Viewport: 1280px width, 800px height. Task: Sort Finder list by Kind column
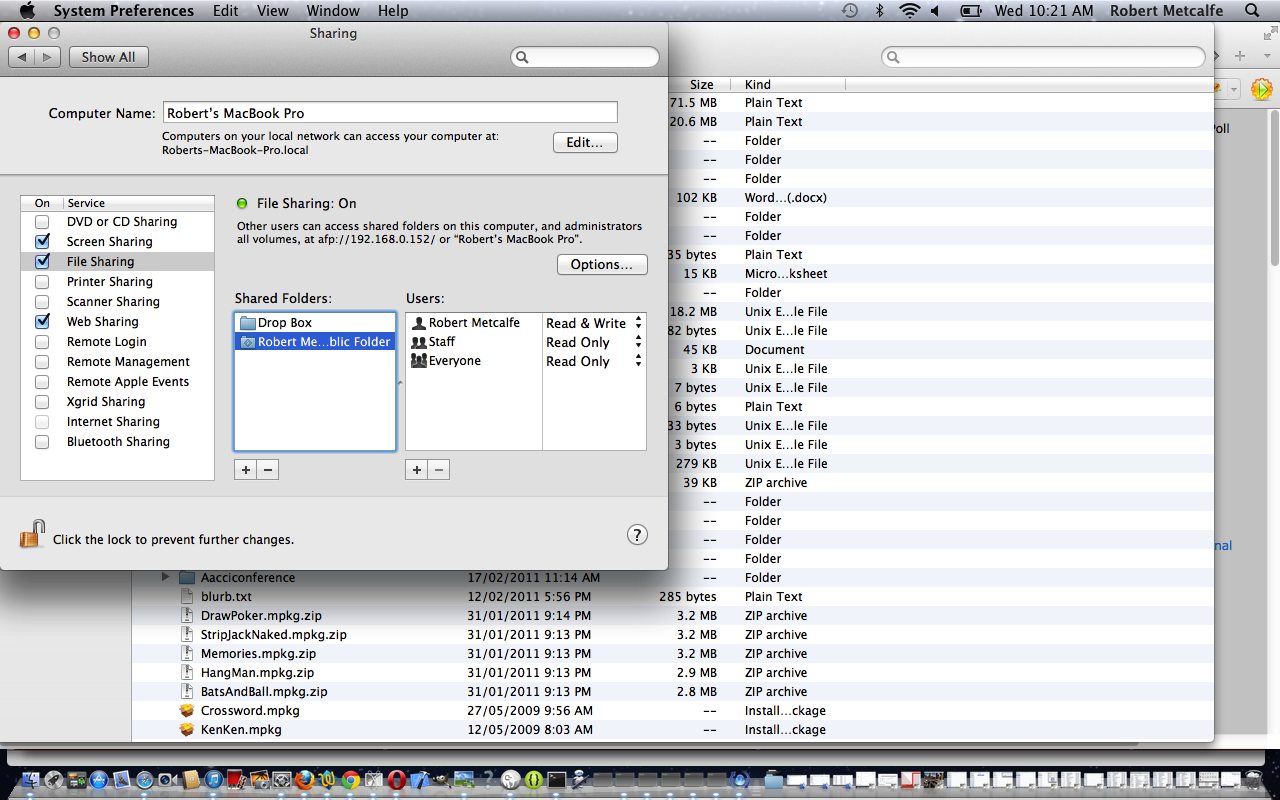(788, 84)
